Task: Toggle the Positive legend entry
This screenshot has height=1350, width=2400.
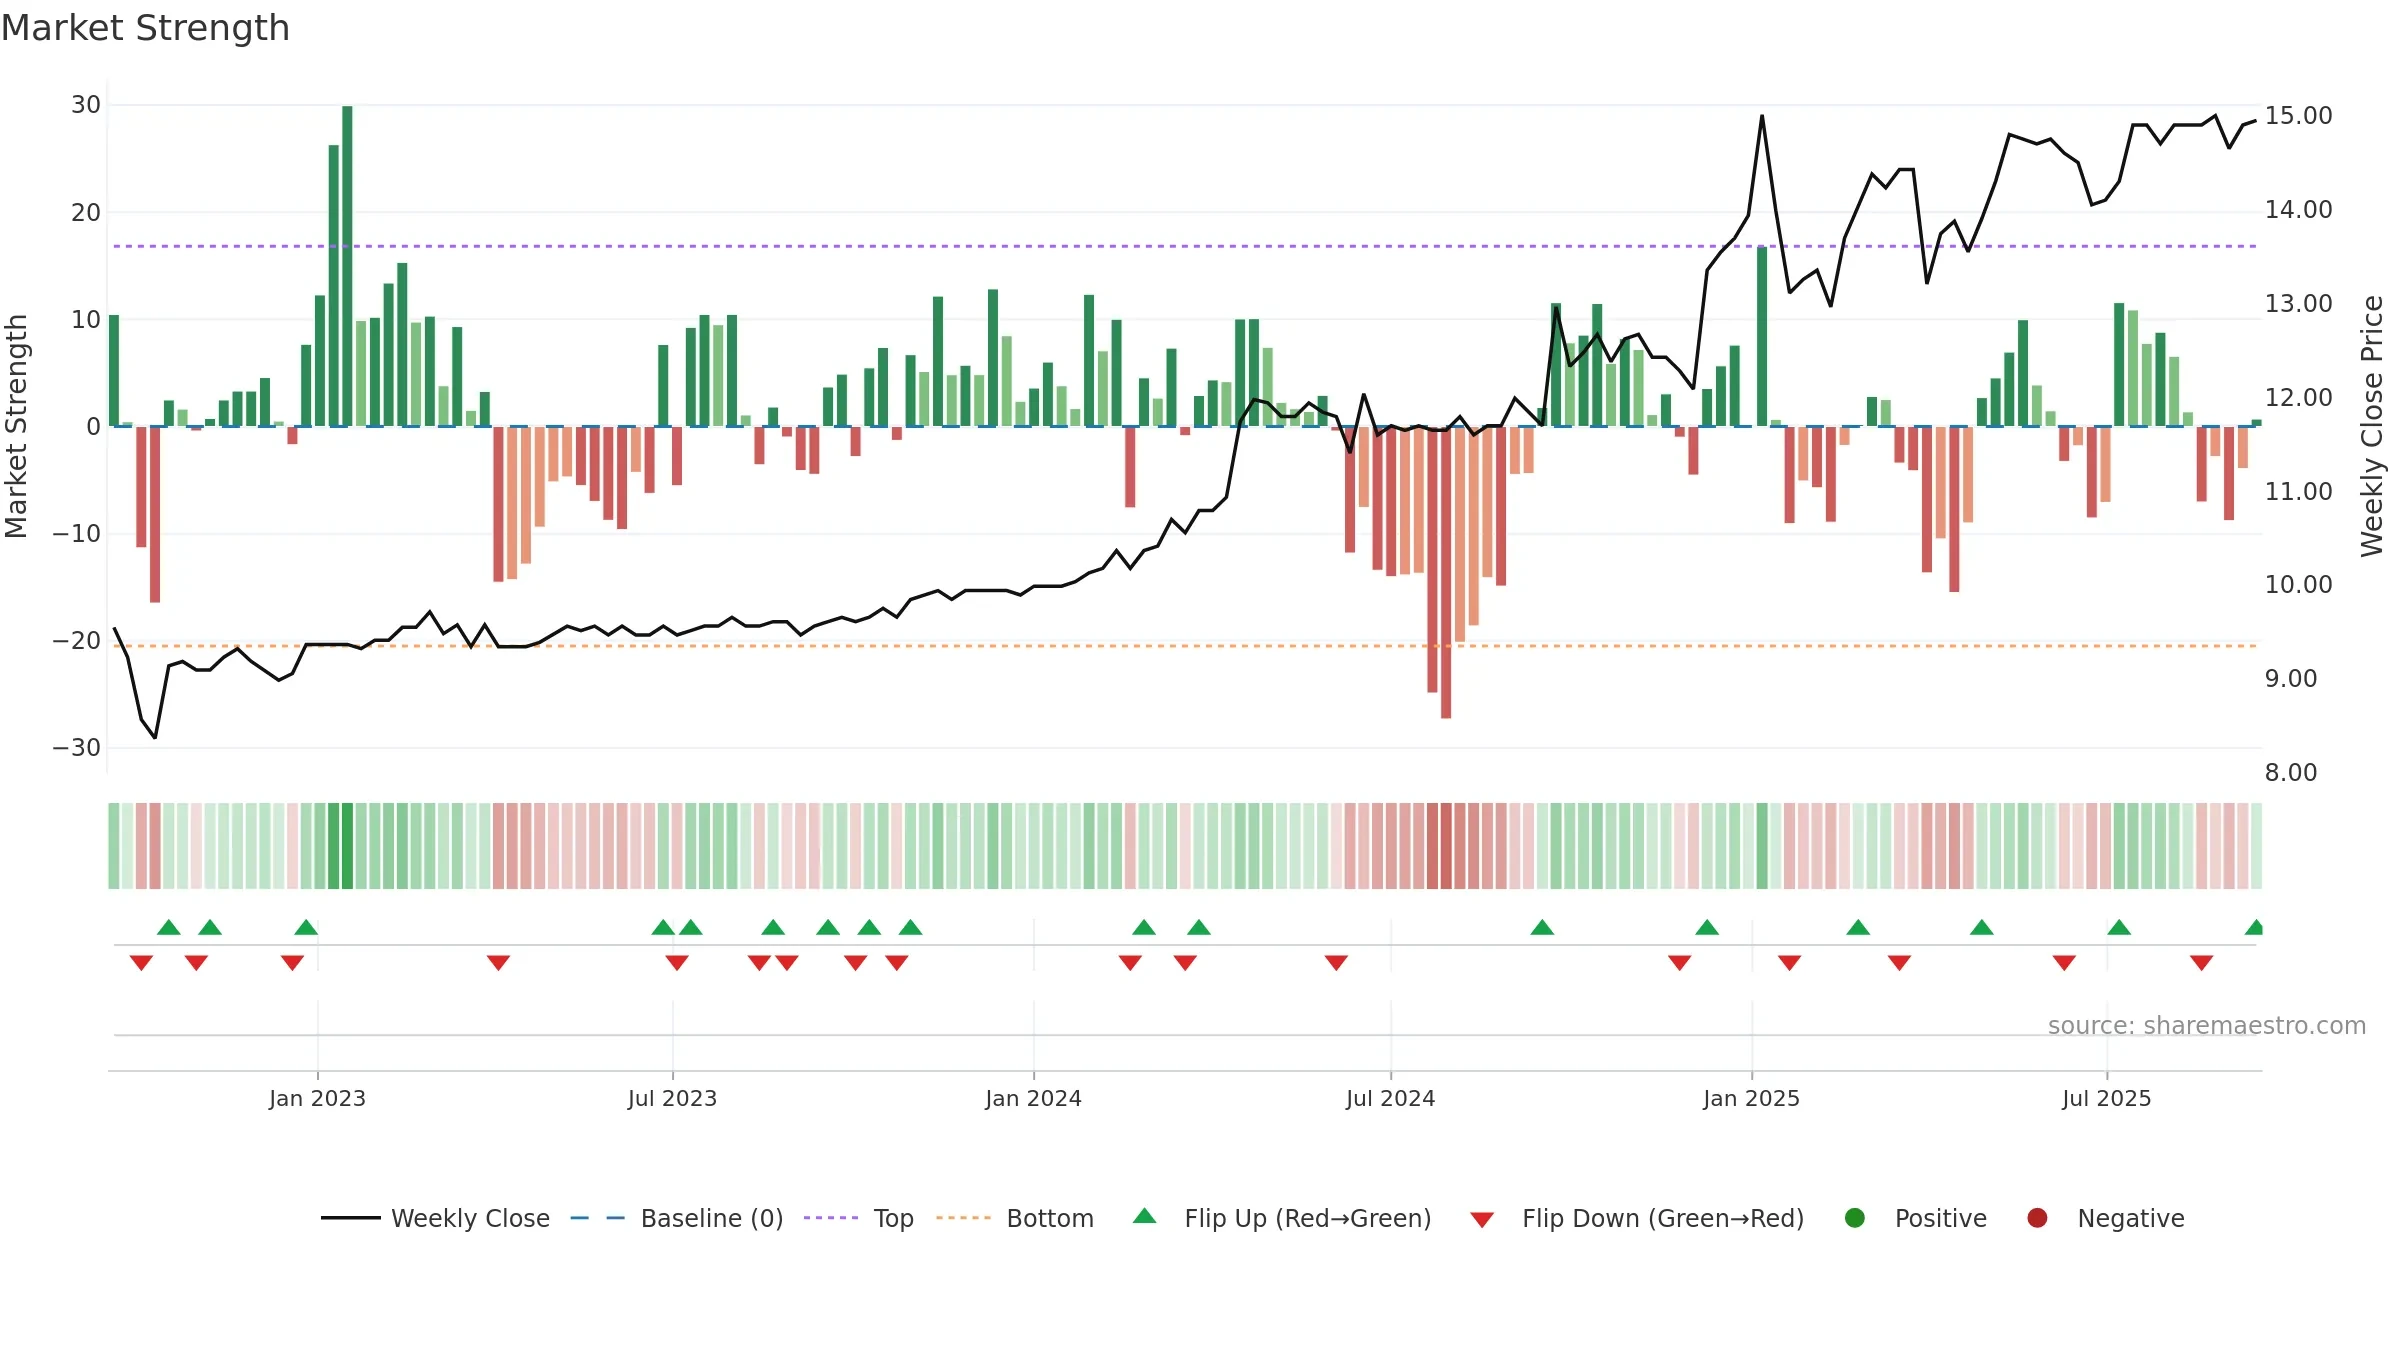Action: pos(1915,1218)
